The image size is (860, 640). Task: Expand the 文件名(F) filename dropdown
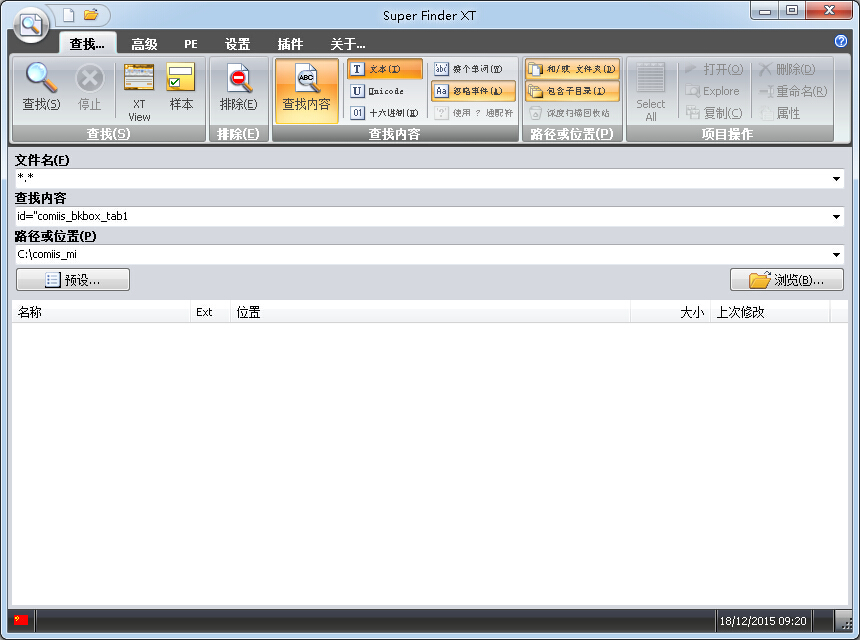pyautogui.click(x=838, y=178)
